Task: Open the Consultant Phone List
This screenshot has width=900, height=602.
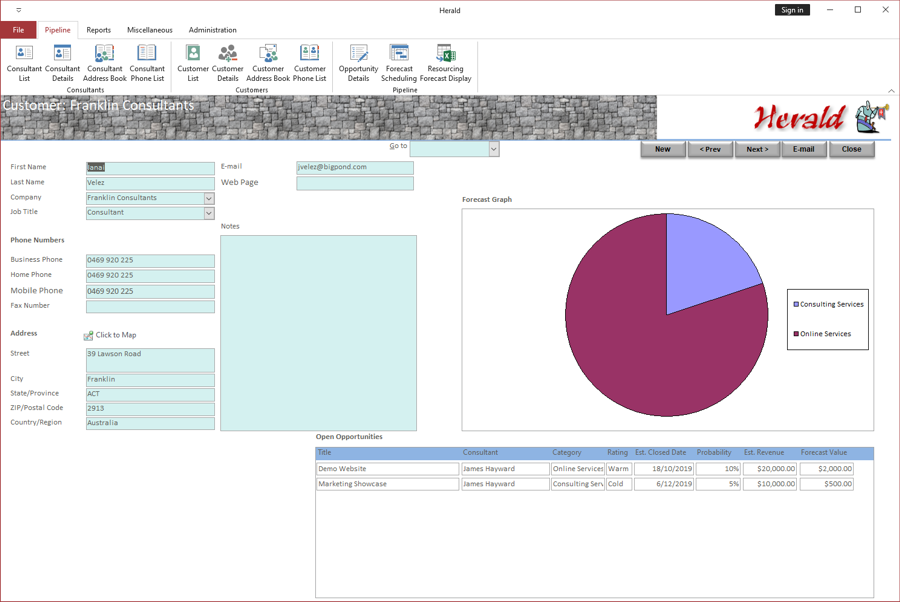Action: pos(147,63)
